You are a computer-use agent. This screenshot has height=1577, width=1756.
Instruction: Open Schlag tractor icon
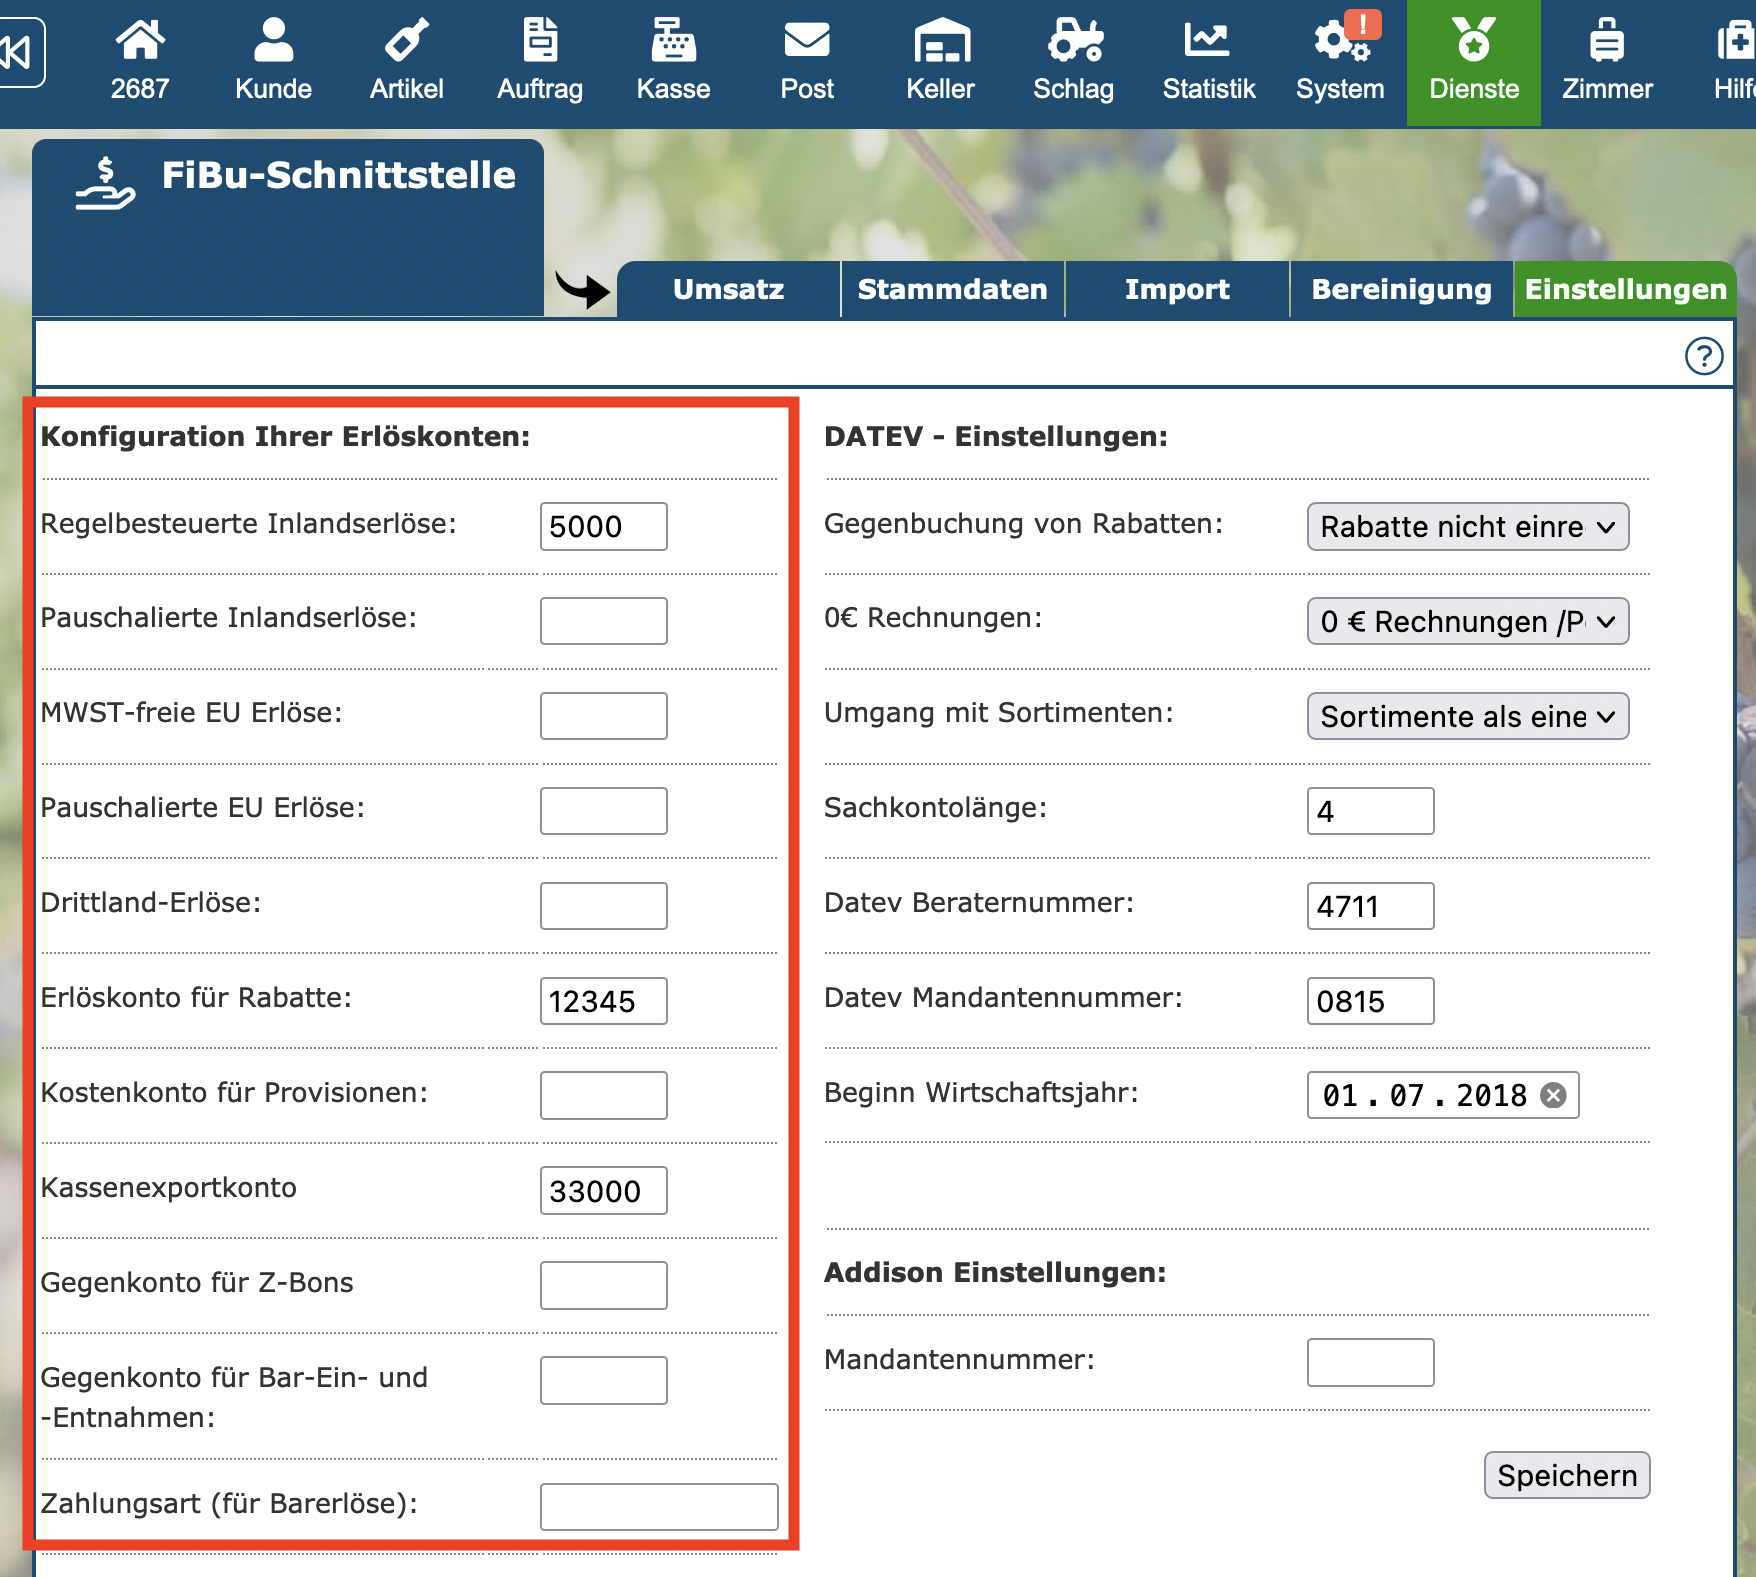(1073, 42)
